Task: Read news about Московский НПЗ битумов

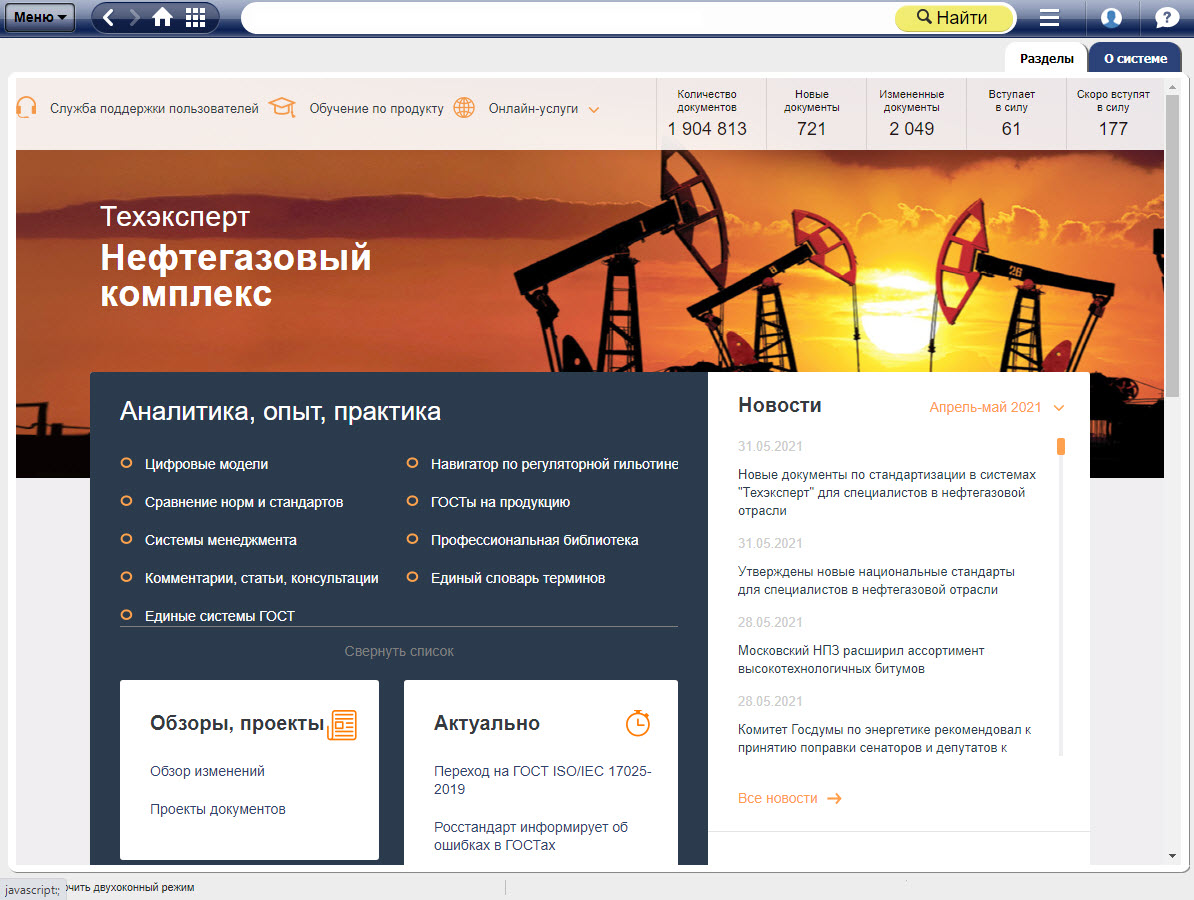Action: (x=860, y=659)
